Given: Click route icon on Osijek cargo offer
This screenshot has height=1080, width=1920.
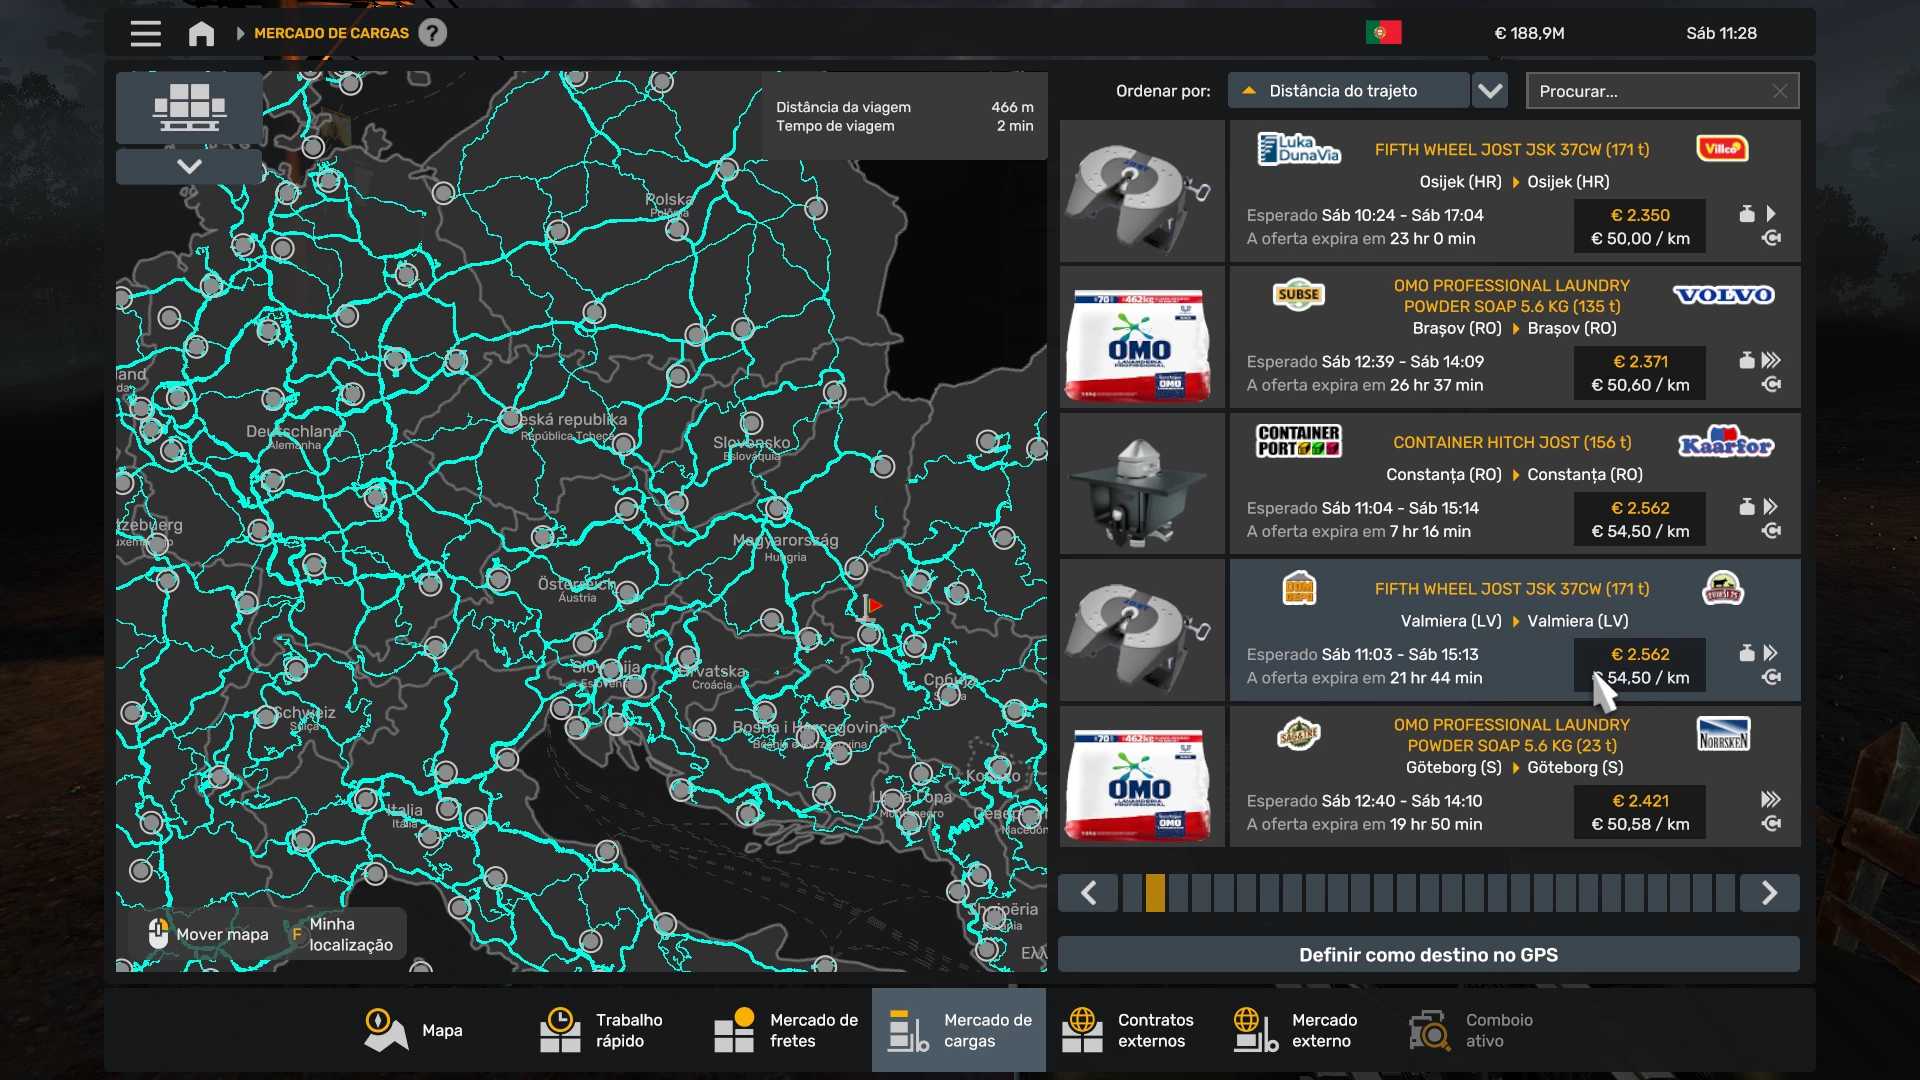Looking at the screenshot, I should (x=1771, y=238).
